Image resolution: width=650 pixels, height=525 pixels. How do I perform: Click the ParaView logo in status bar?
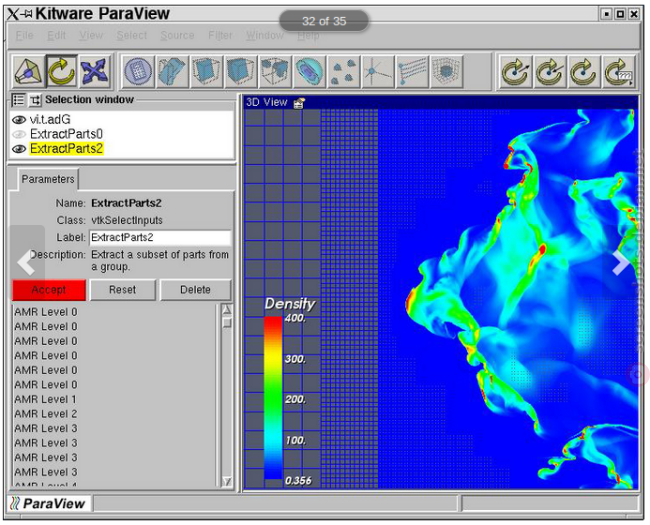click(48, 504)
